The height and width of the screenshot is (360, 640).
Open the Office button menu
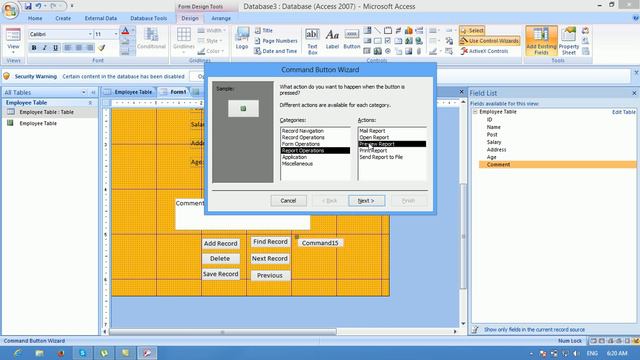(10, 10)
